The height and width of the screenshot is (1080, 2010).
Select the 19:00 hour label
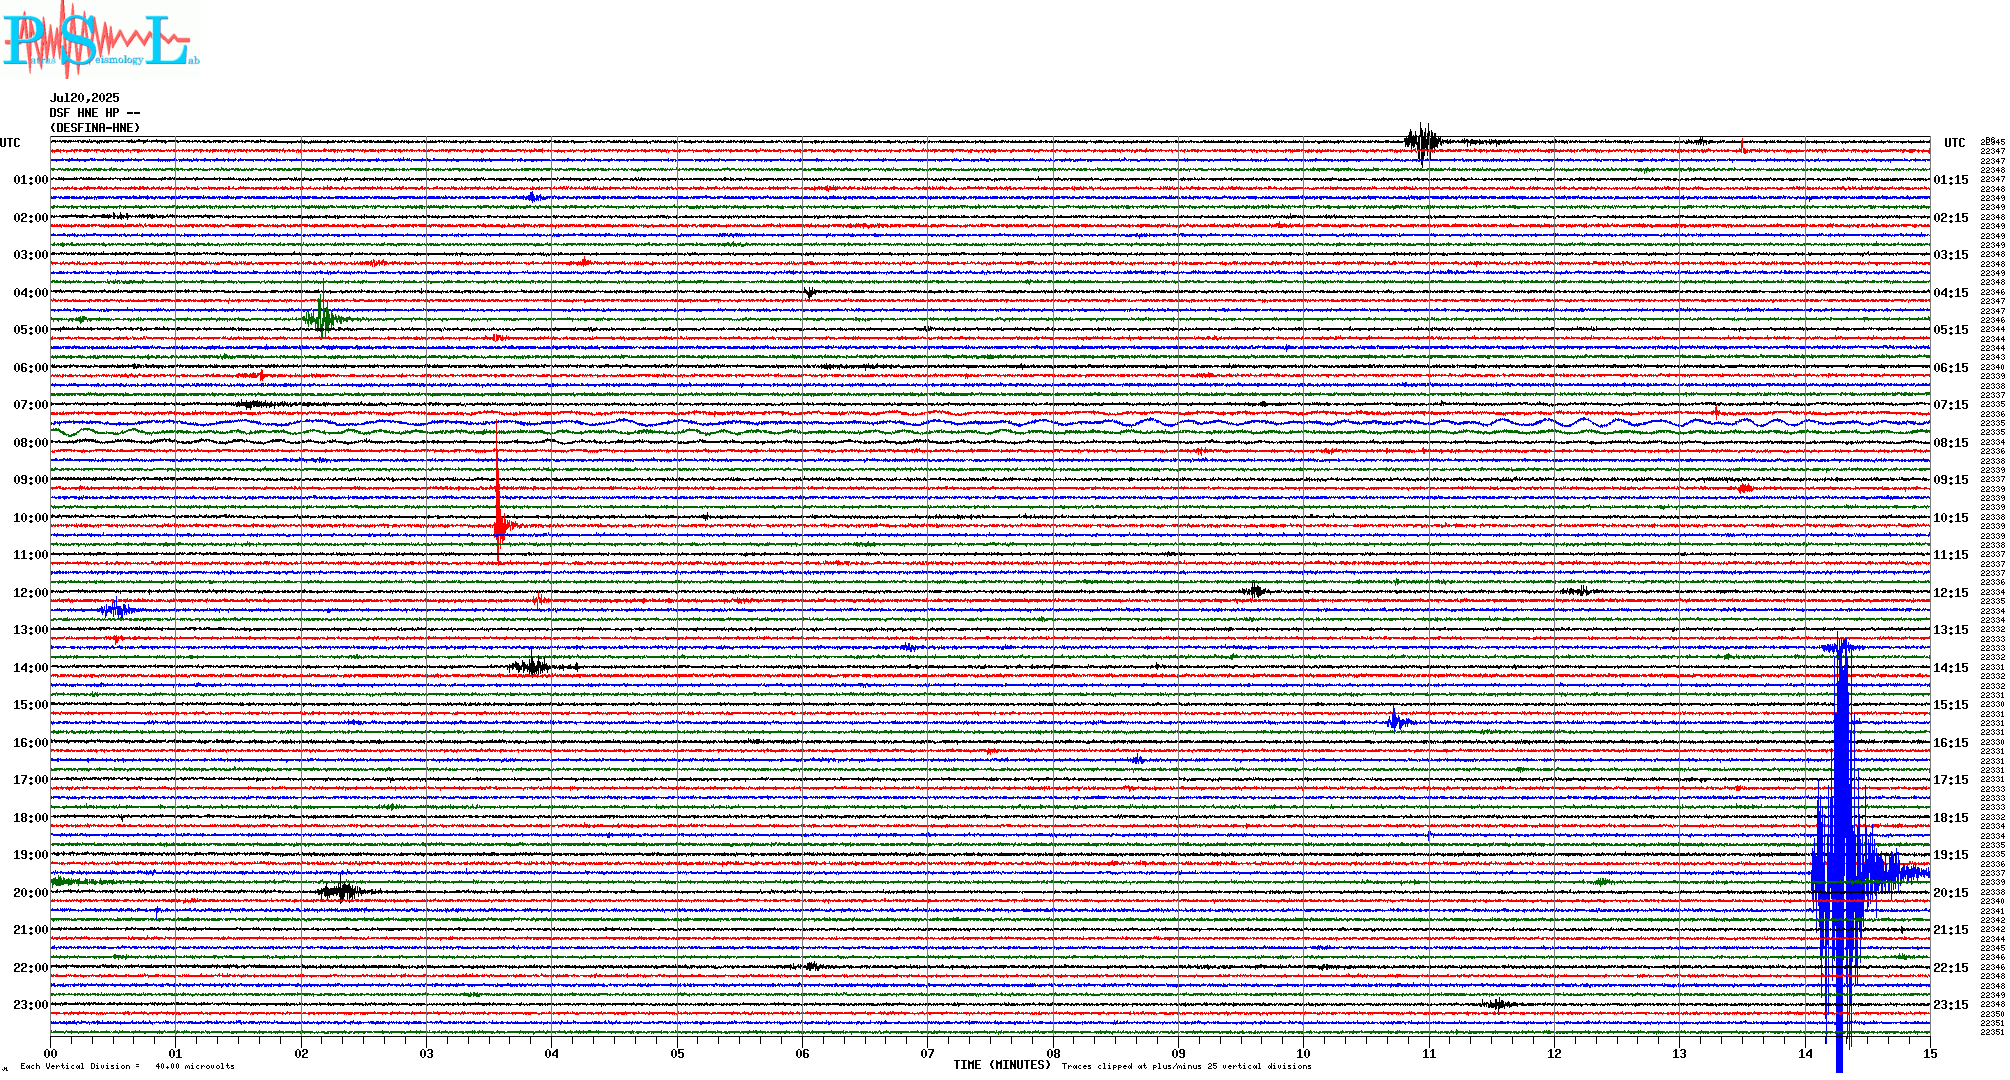[31, 855]
